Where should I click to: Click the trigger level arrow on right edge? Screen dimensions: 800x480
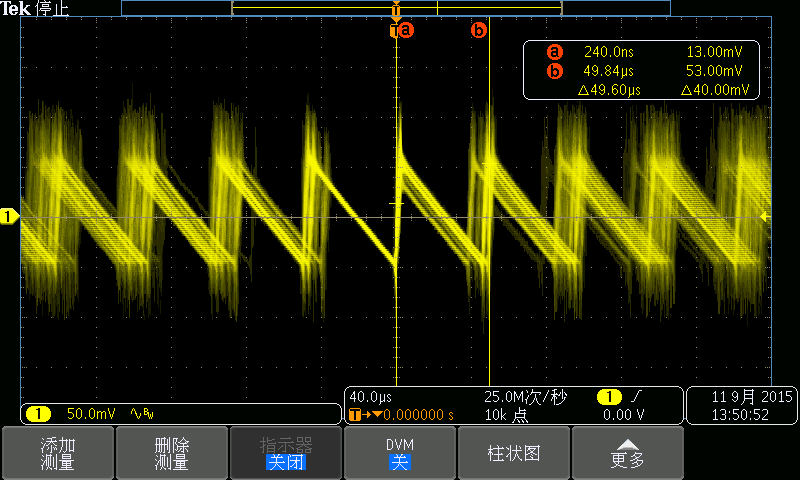[x=764, y=217]
